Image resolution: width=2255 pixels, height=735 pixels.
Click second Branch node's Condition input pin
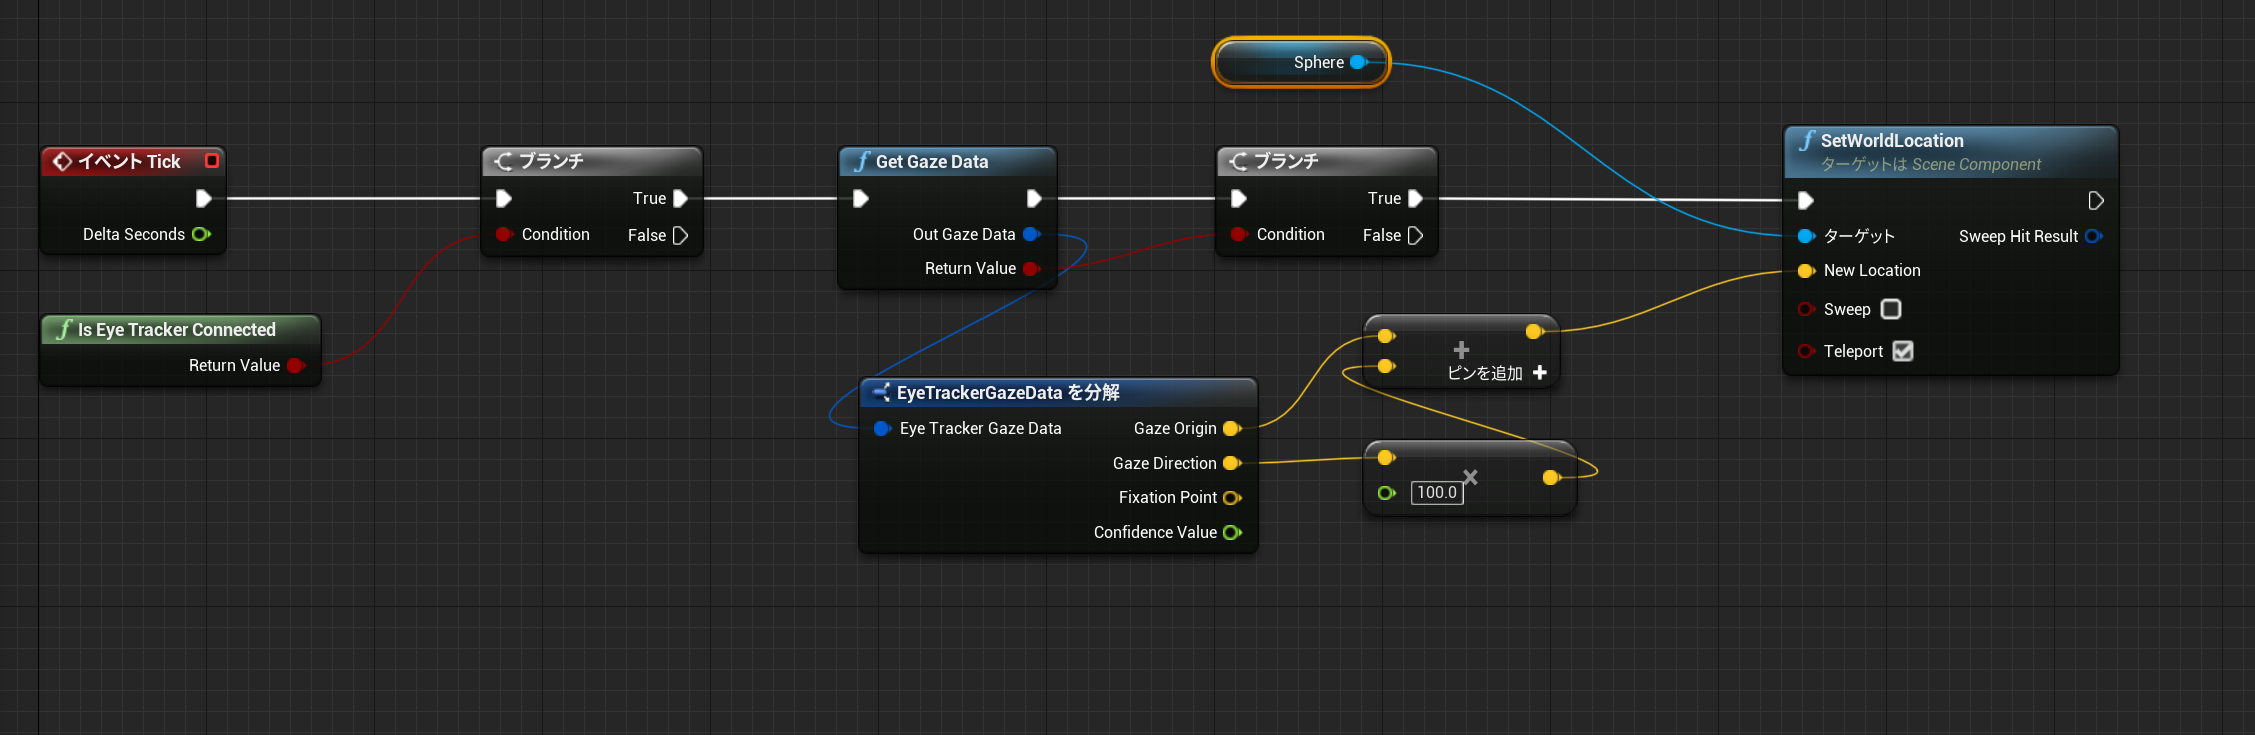click(1239, 234)
